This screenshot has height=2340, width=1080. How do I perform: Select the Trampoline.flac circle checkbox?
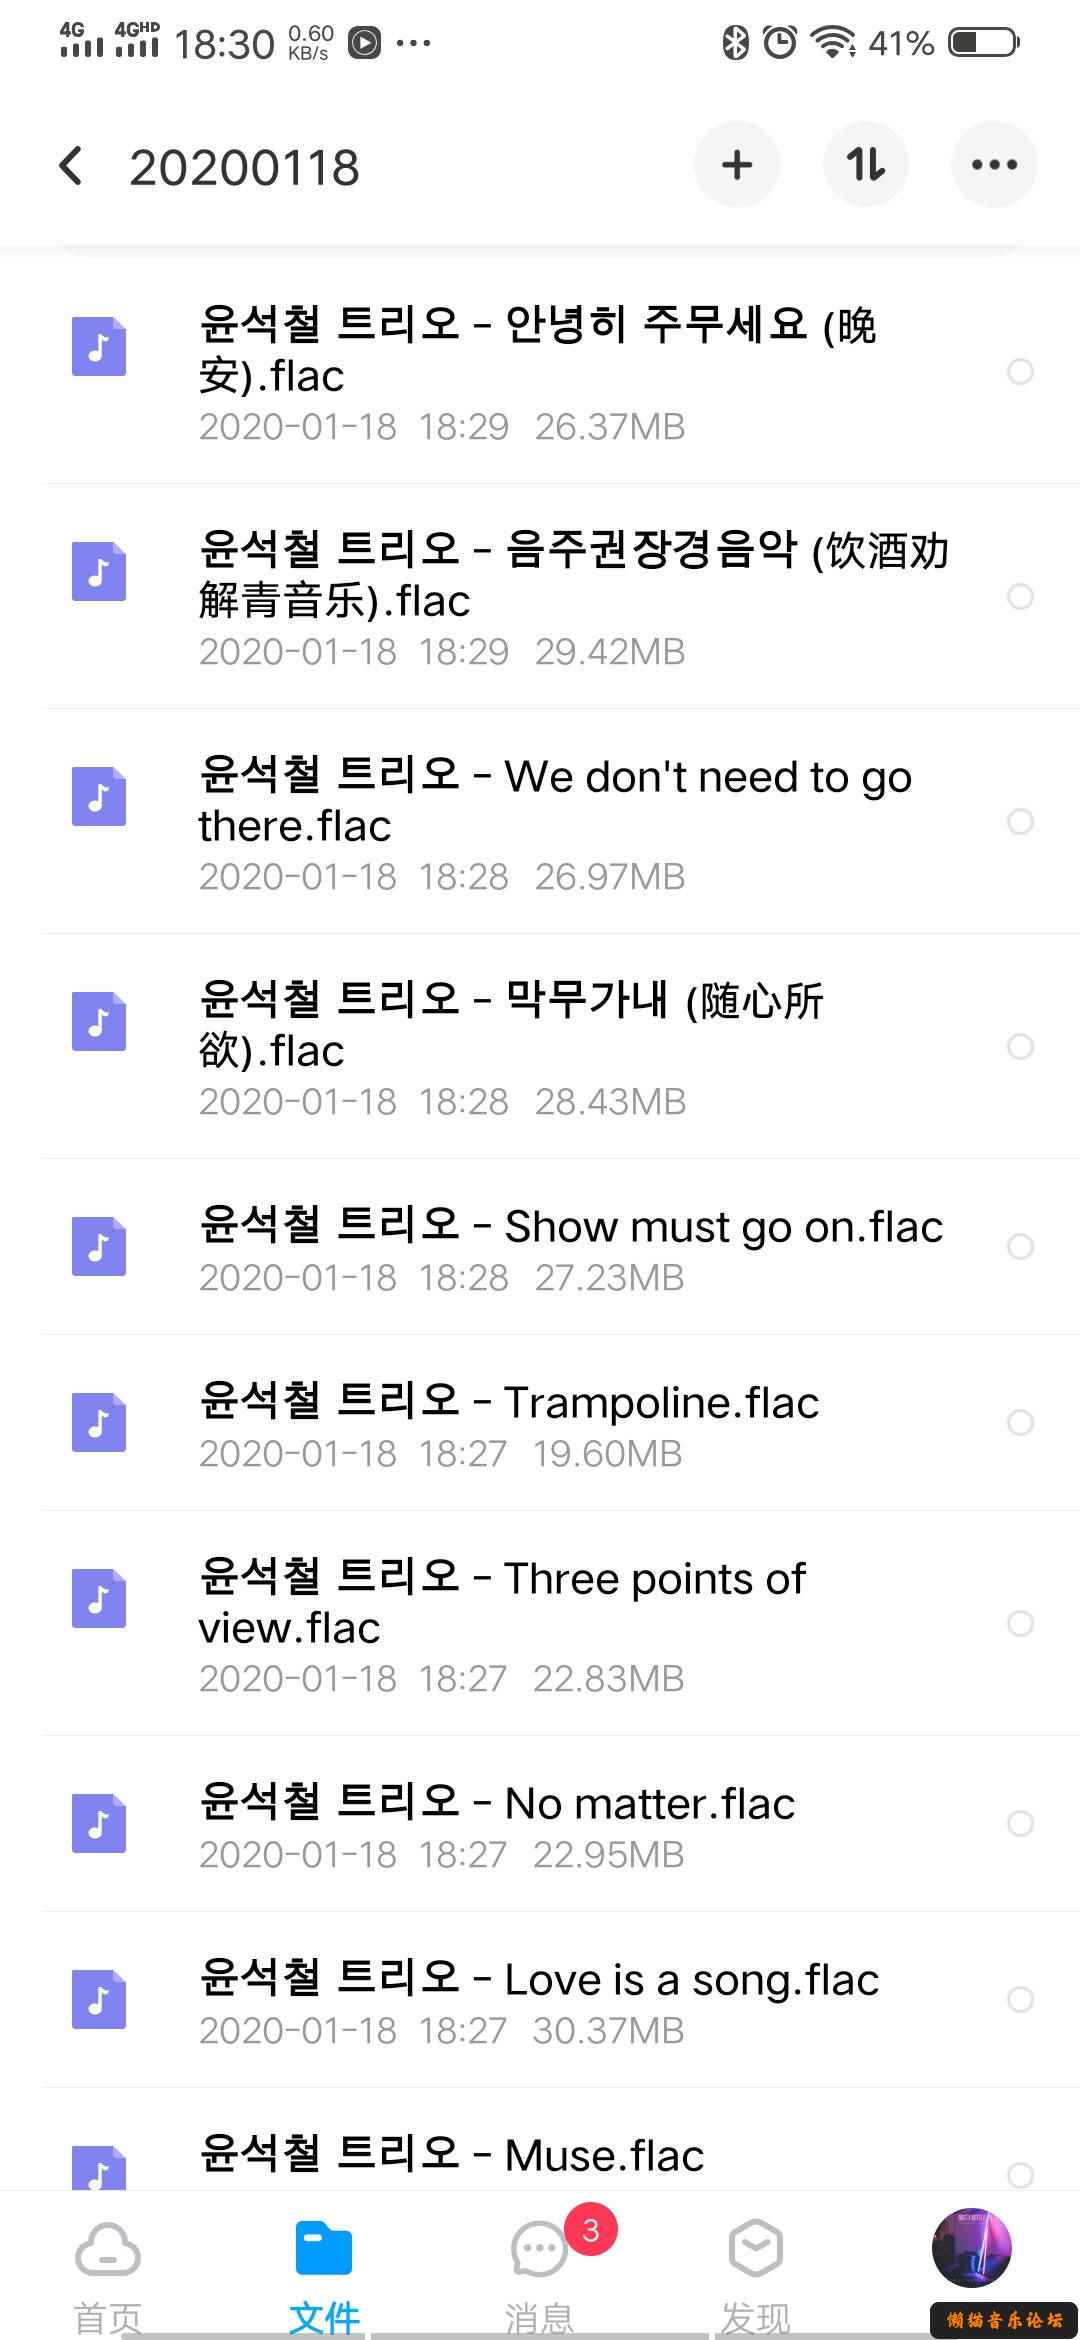[x=1020, y=1422]
